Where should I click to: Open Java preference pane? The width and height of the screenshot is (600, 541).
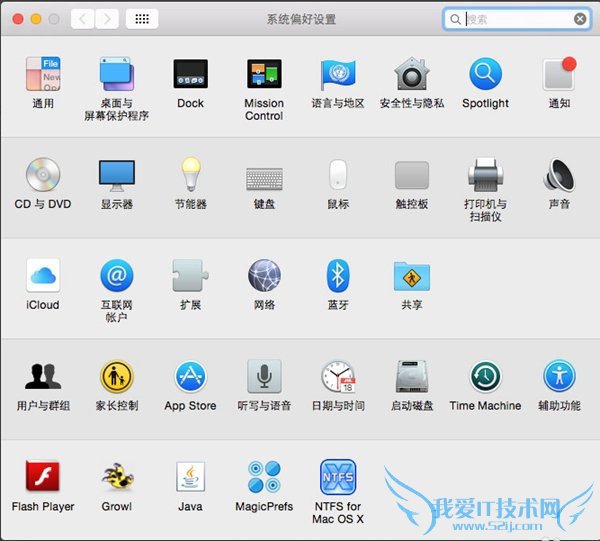191,477
